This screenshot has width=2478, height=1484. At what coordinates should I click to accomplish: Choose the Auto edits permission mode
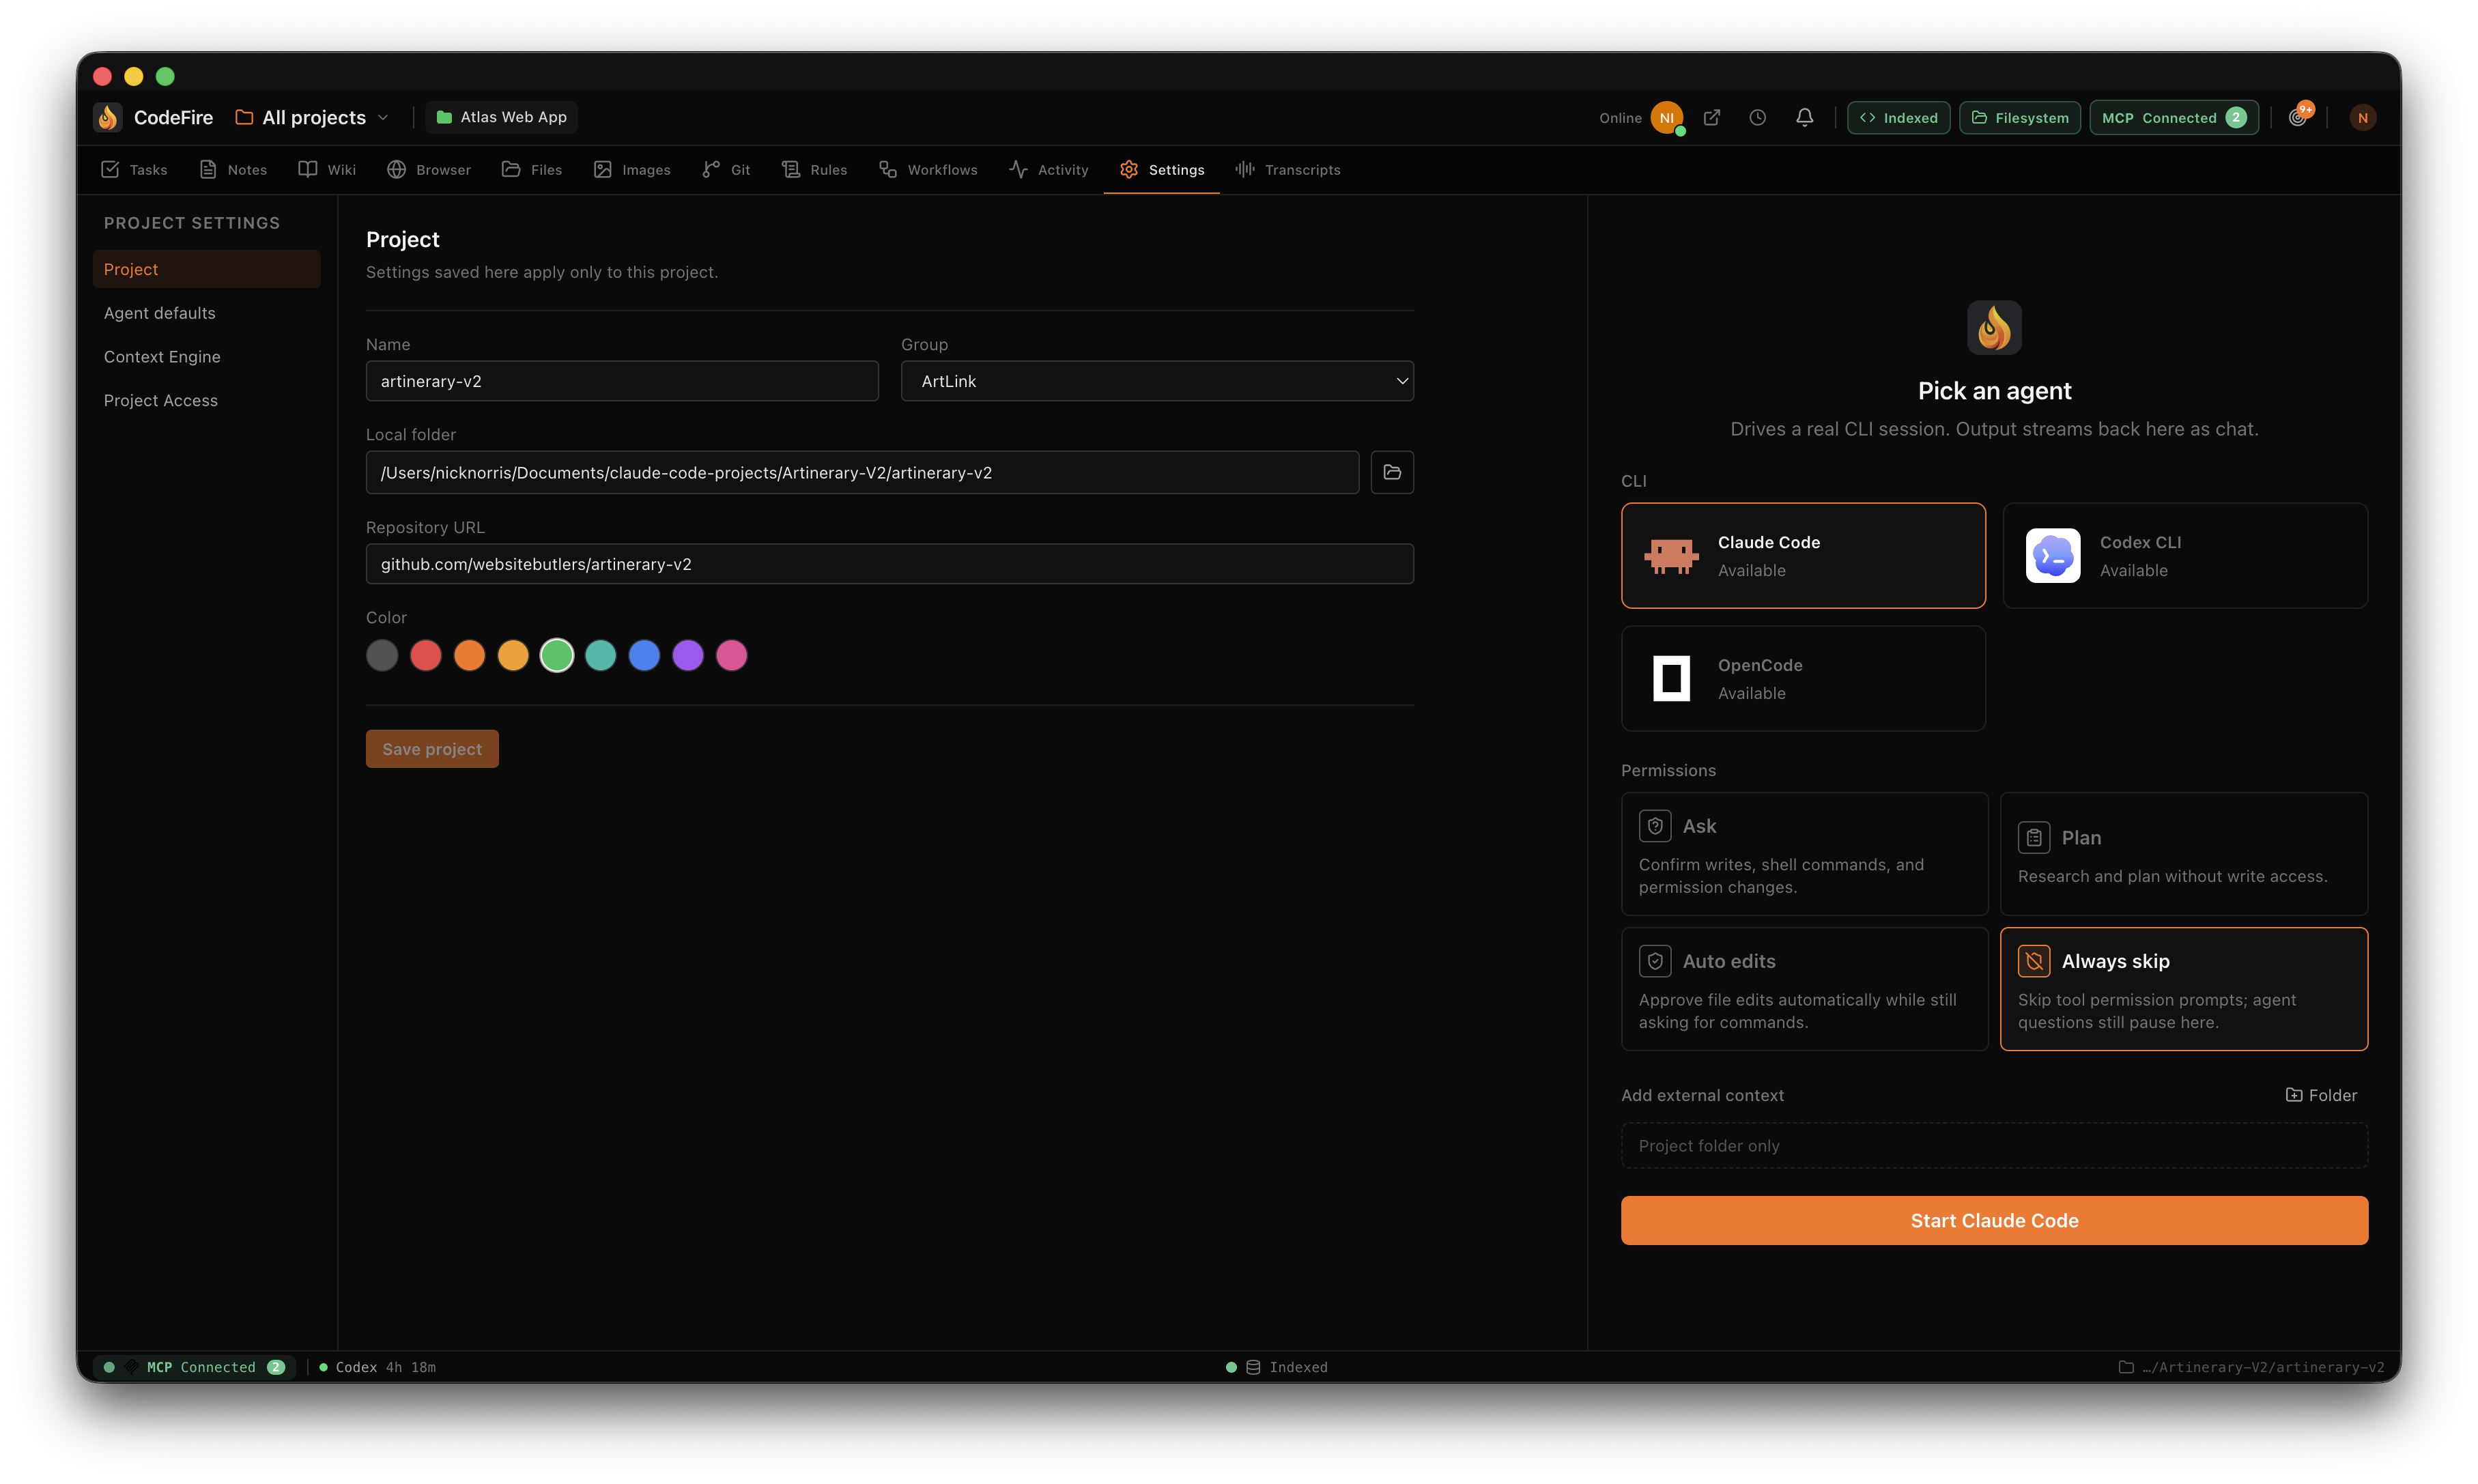tap(1804, 989)
